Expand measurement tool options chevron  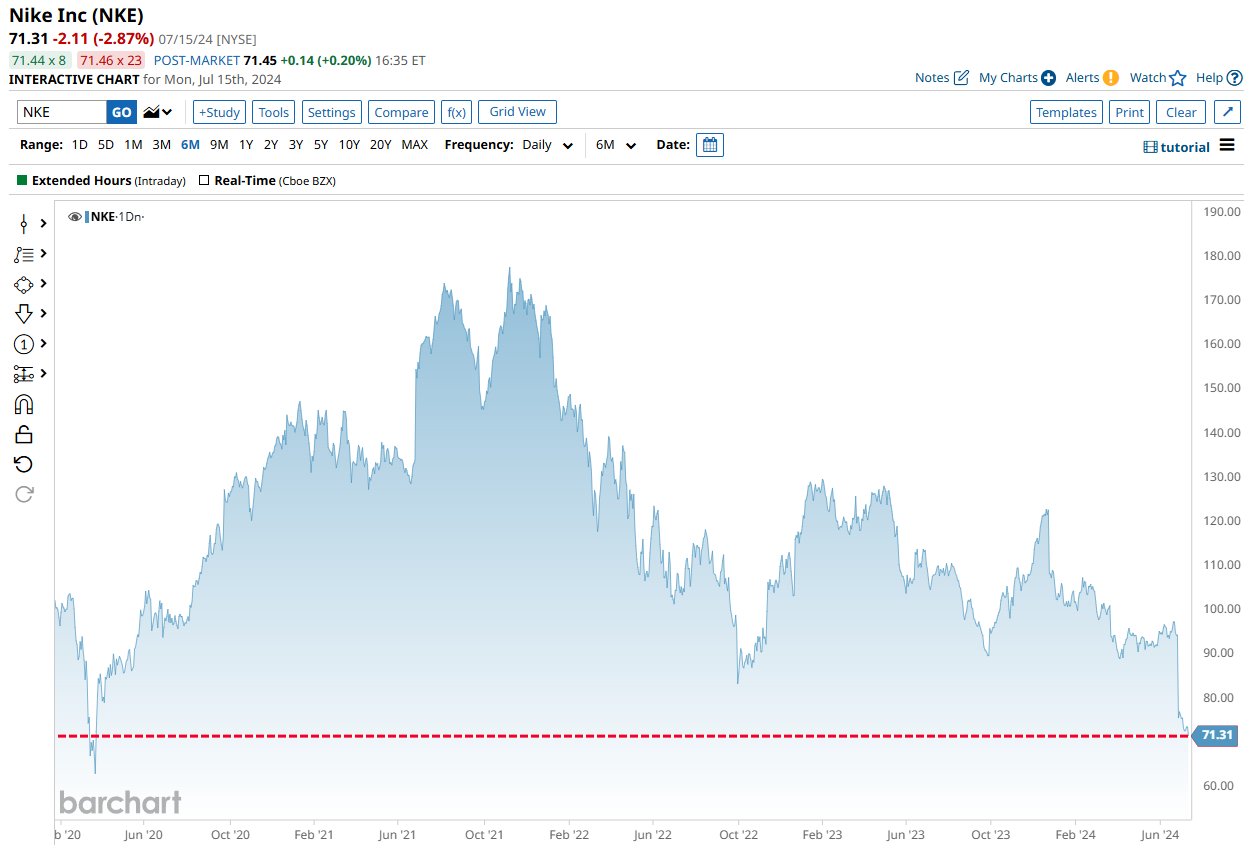point(44,374)
